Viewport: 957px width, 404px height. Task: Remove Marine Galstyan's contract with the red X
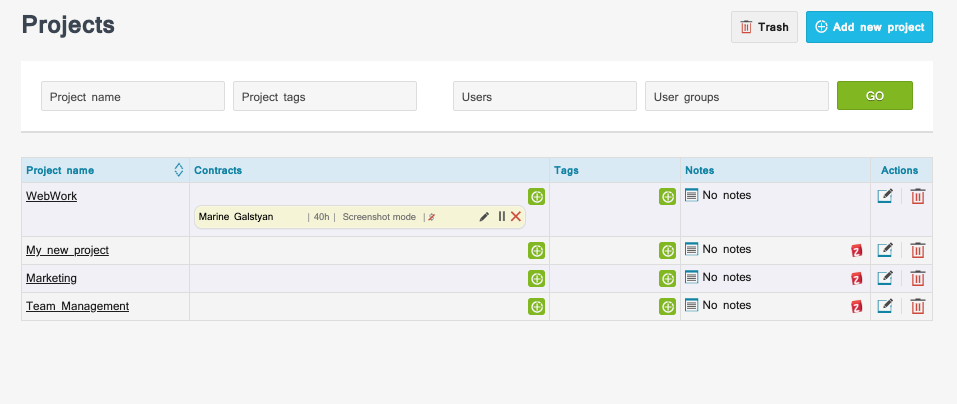tap(516, 217)
